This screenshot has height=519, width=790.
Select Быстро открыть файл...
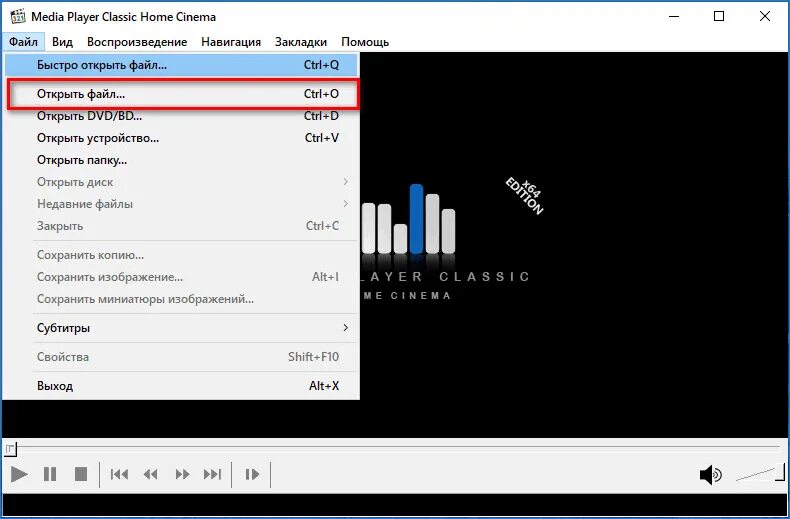point(181,65)
